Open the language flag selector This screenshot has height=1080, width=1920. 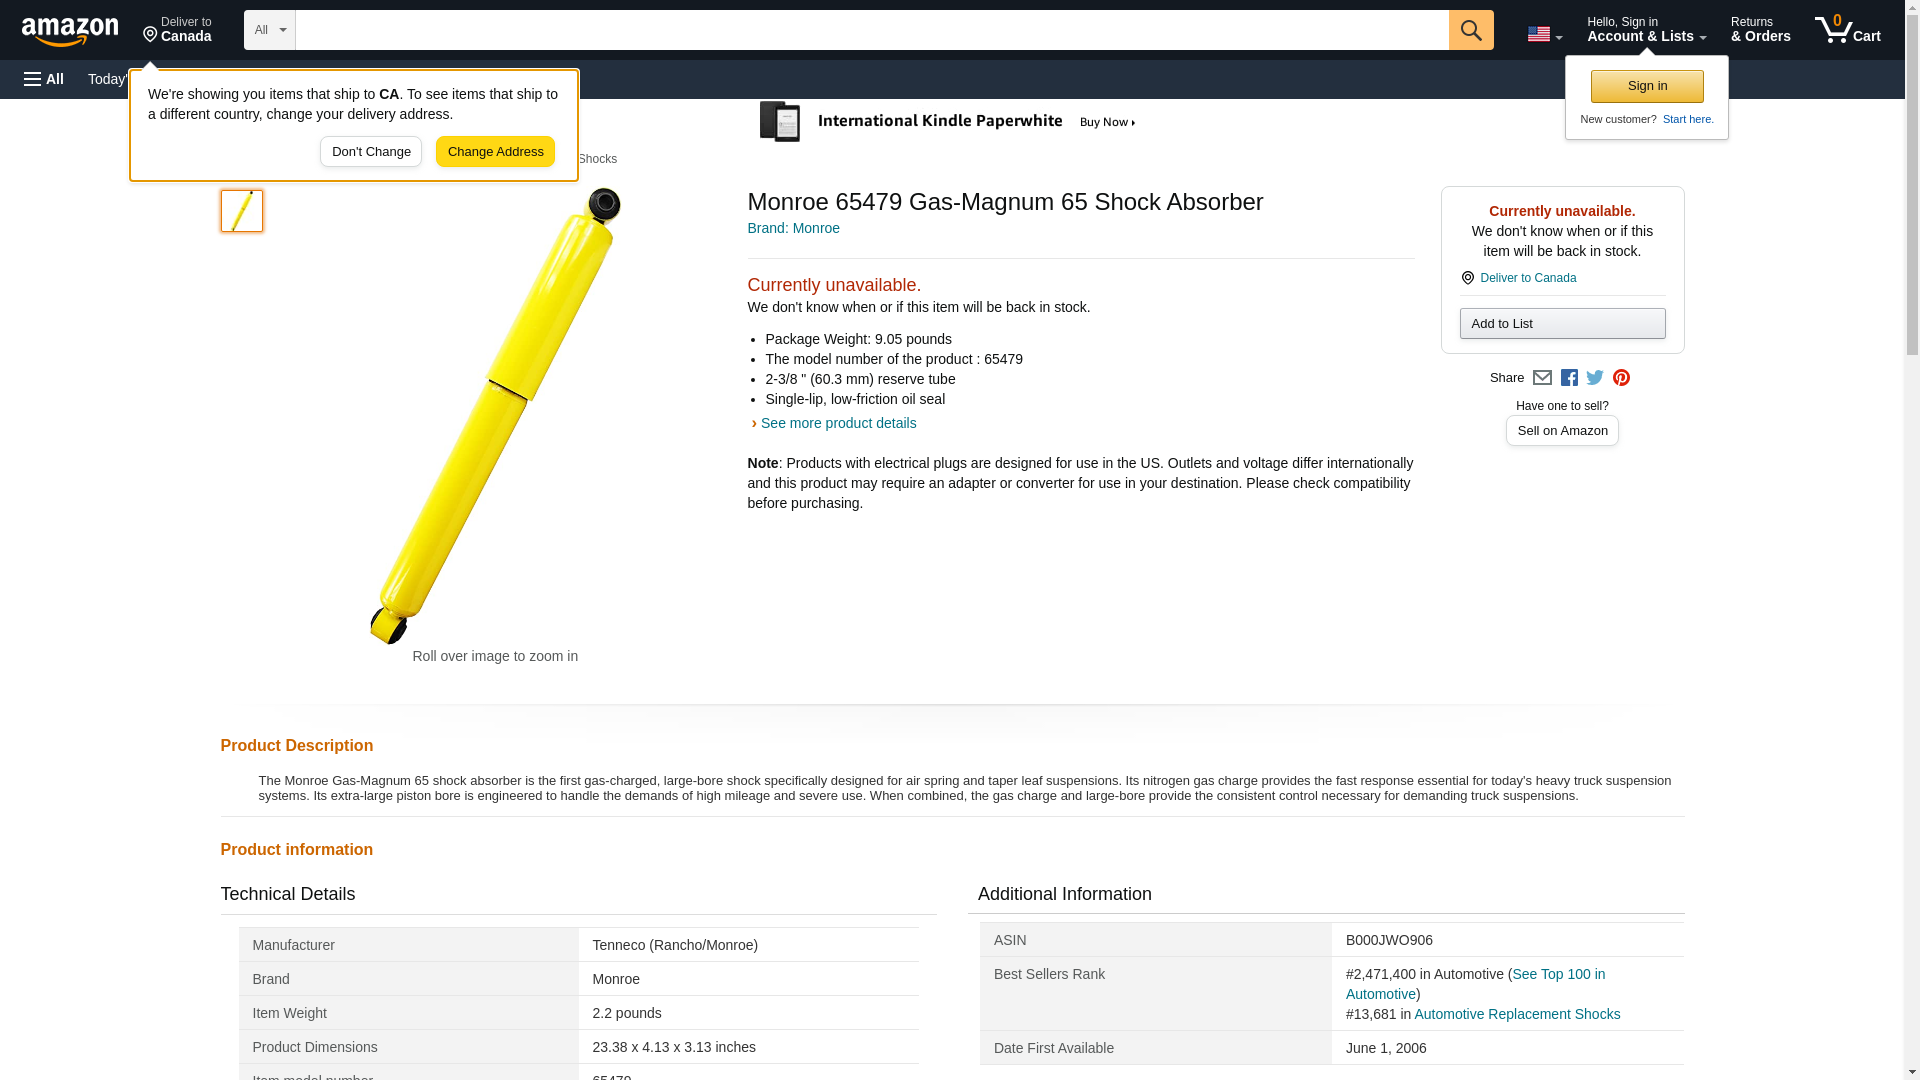[x=1544, y=34]
